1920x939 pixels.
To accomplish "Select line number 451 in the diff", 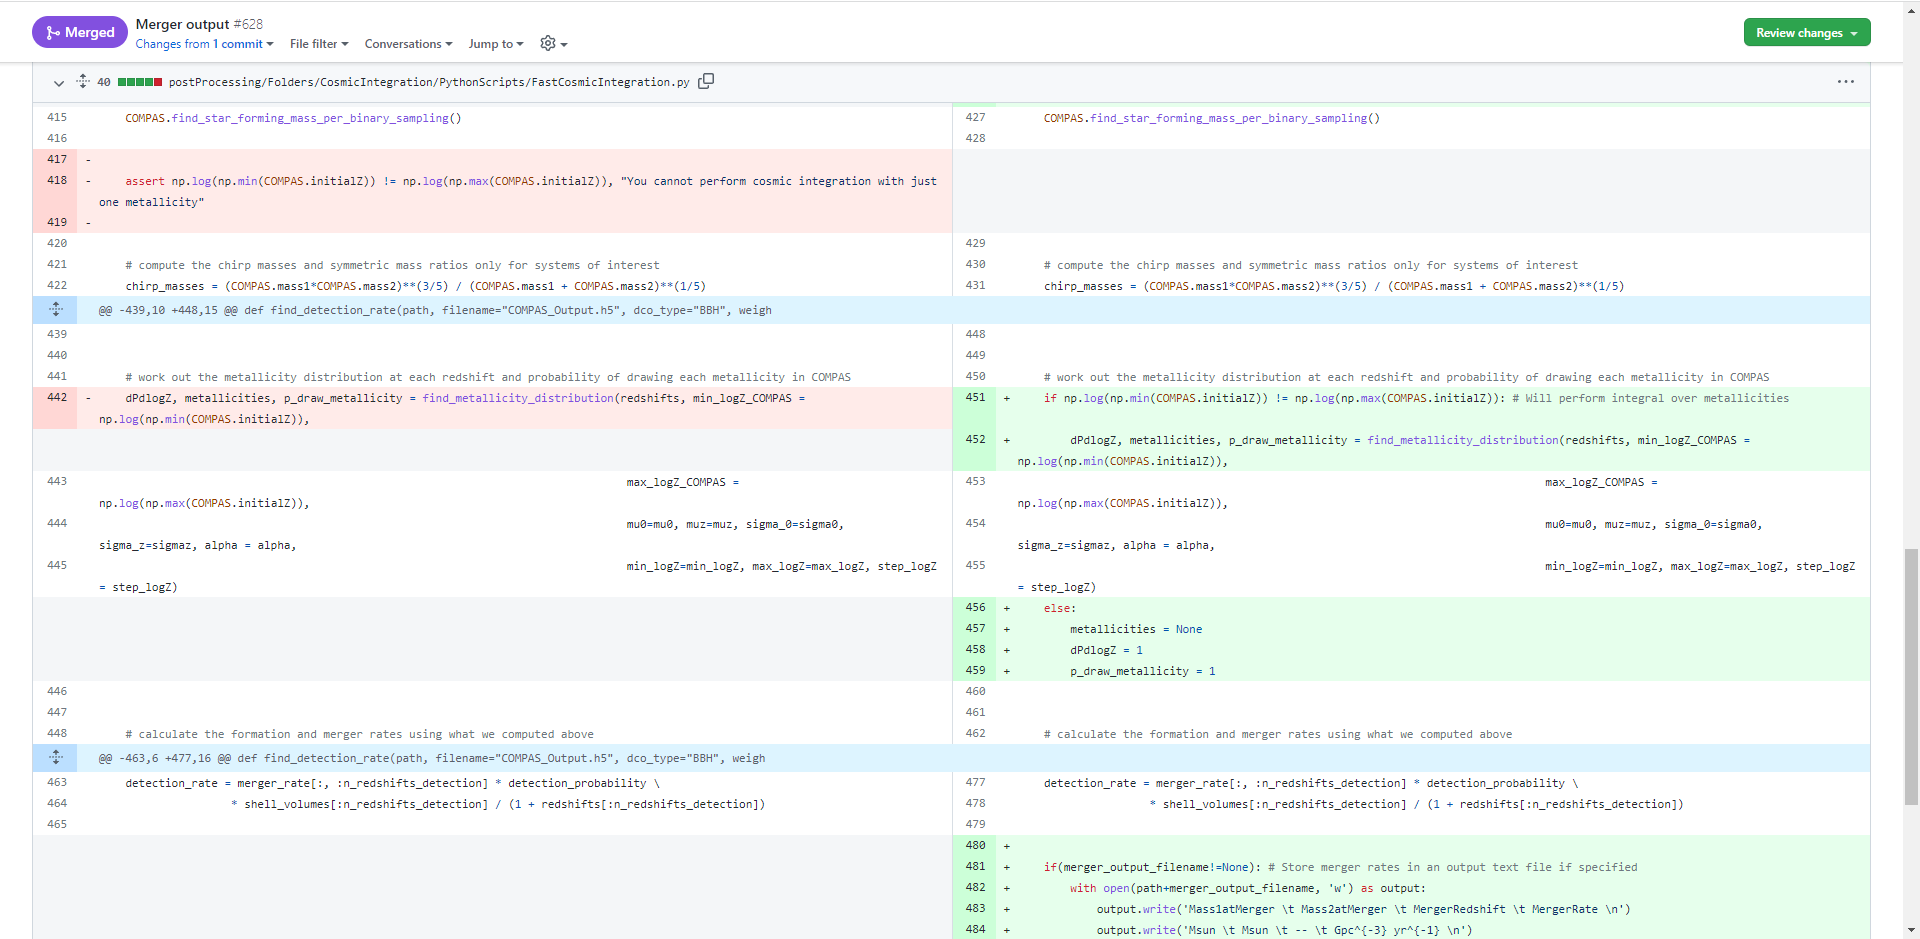I will pyautogui.click(x=975, y=397).
